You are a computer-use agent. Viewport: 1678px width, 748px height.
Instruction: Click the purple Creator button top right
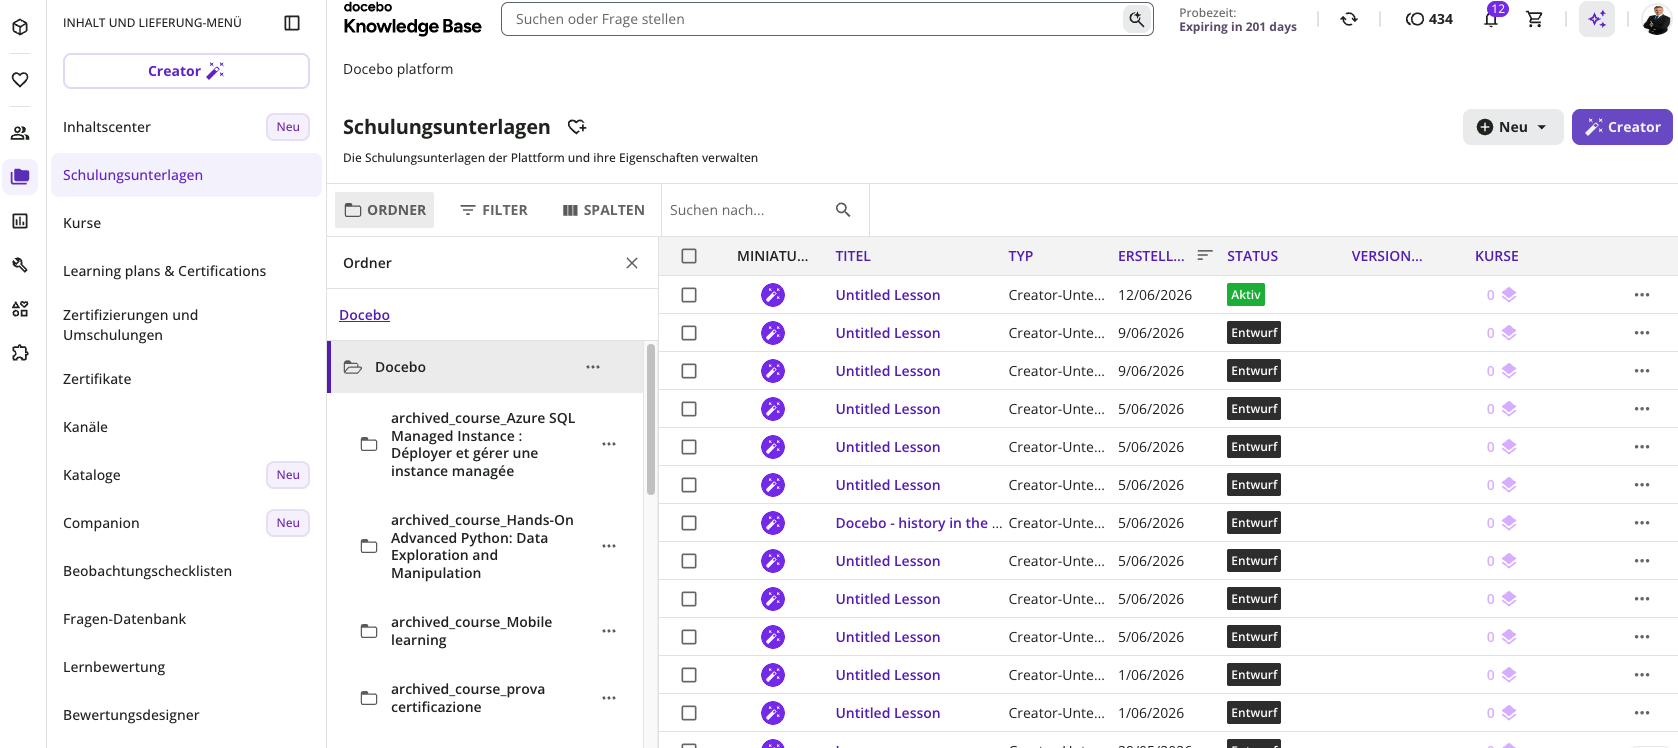(x=1622, y=127)
